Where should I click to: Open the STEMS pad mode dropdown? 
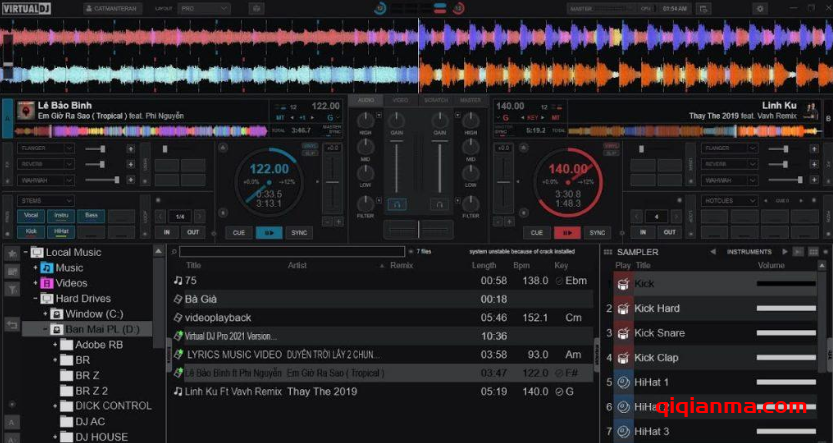point(45,200)
